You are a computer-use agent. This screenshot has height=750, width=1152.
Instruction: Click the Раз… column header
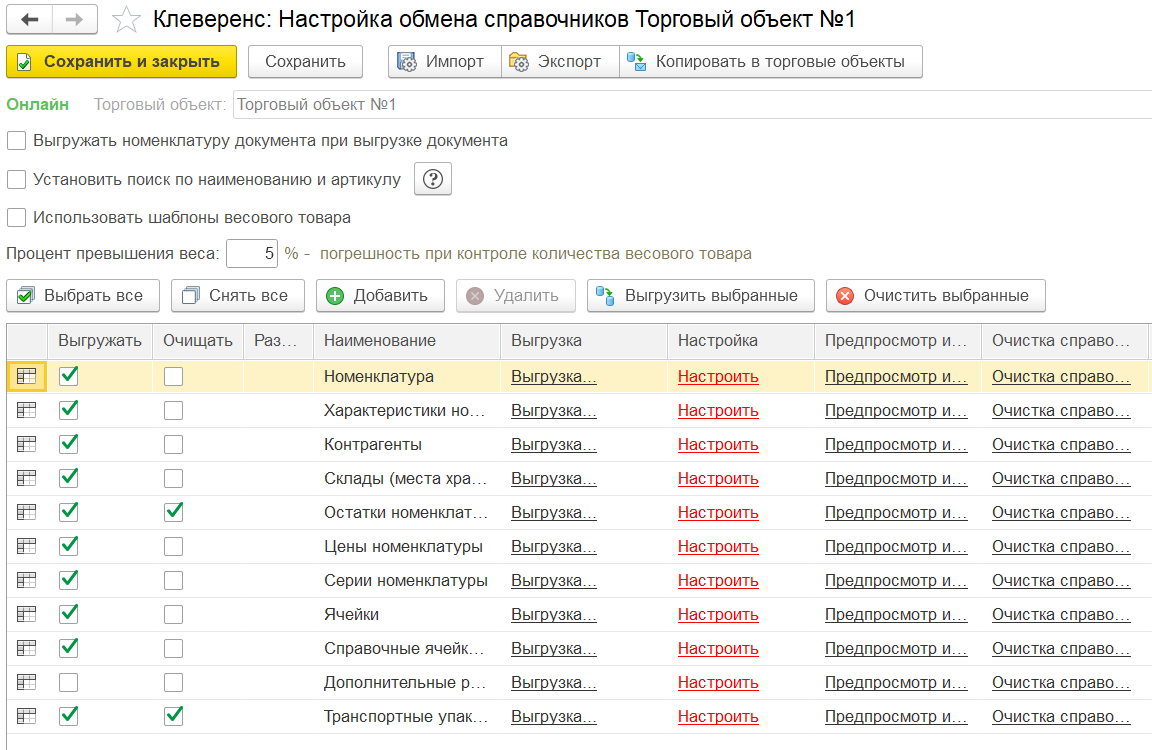tap(278, 341)
